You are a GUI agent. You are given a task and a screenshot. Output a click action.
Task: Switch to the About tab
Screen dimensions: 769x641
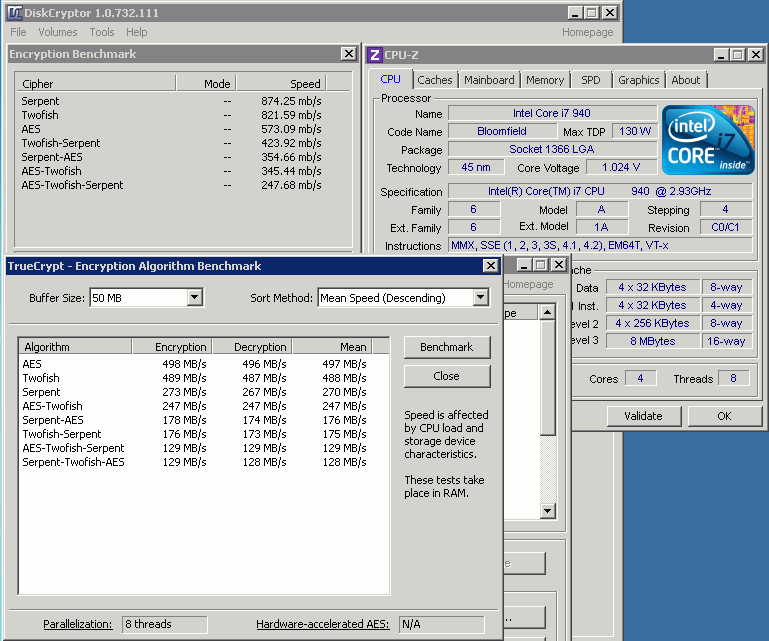click(x=686, y=80)
